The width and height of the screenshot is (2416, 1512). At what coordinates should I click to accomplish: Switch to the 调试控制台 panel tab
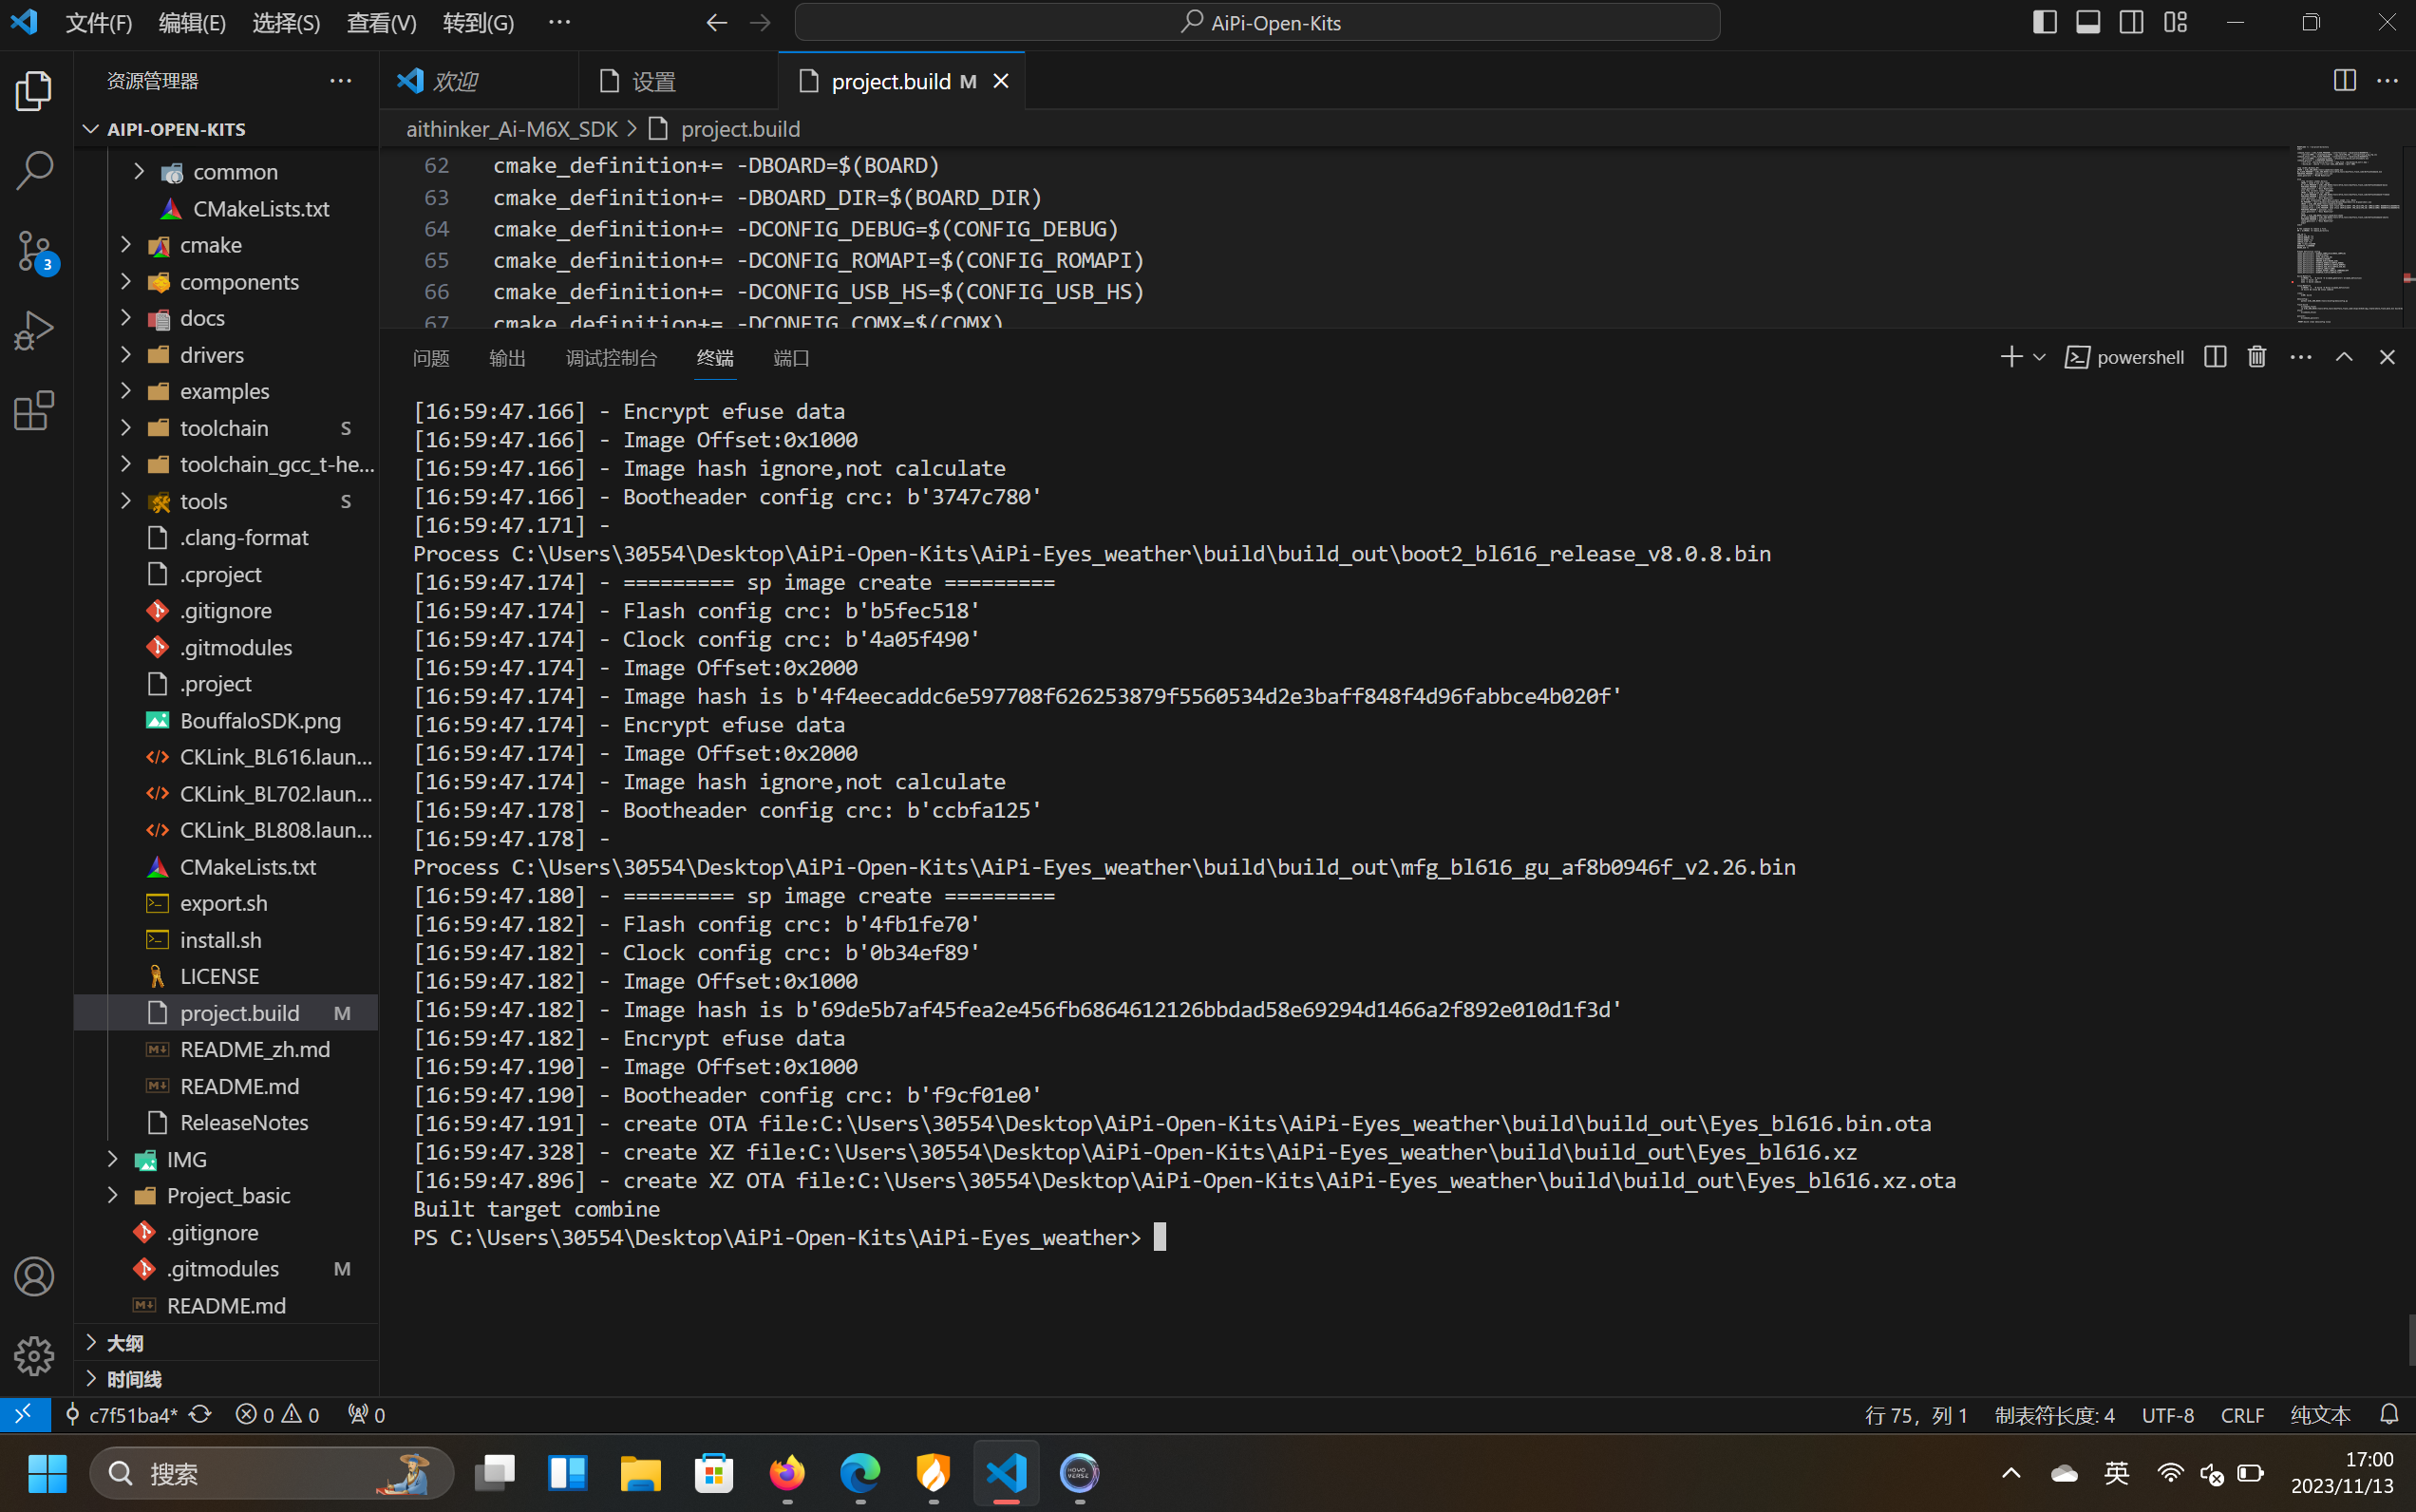click(612, 357)
